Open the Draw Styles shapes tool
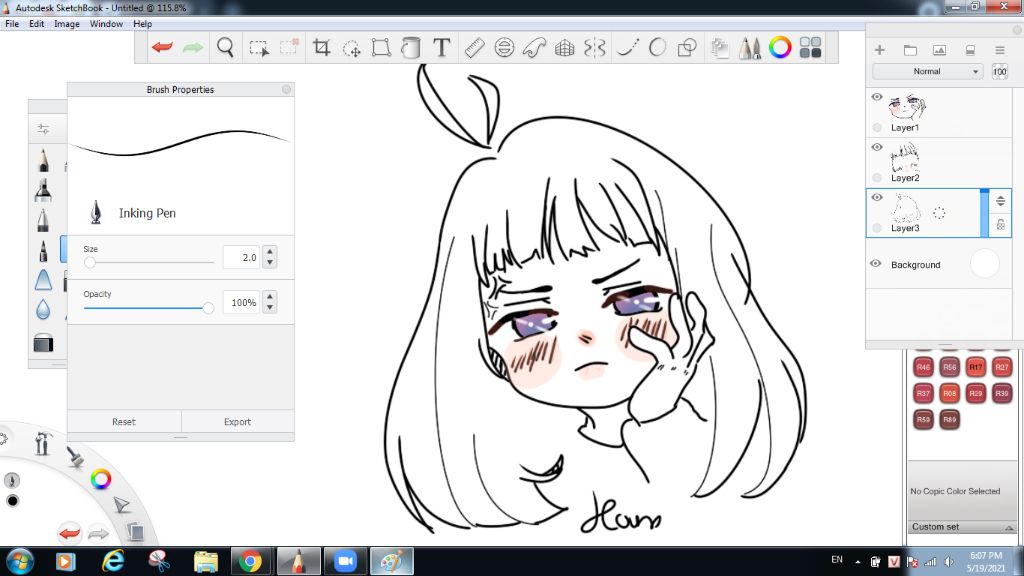Screen dimensions: 1024x576 point(687,47)
